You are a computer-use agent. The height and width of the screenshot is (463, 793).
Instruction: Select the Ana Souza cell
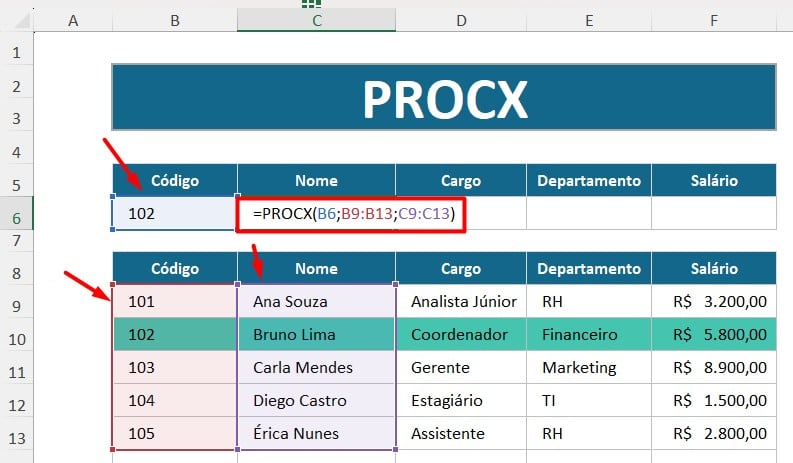click(x=317, y=301)
